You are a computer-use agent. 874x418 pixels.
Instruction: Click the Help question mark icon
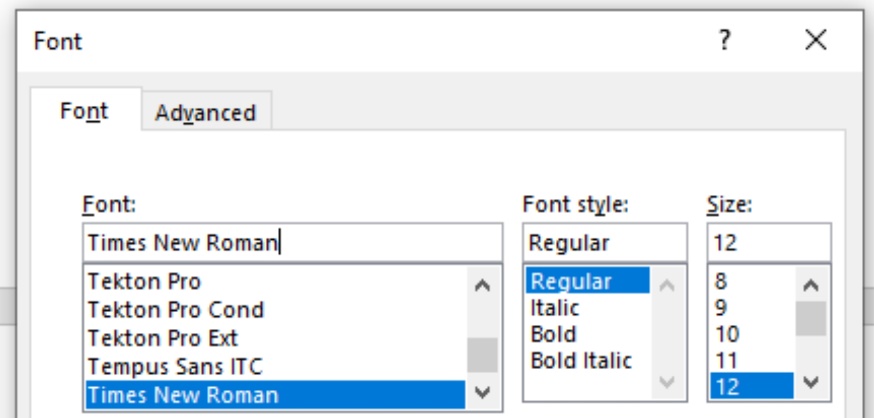point(724,41)
